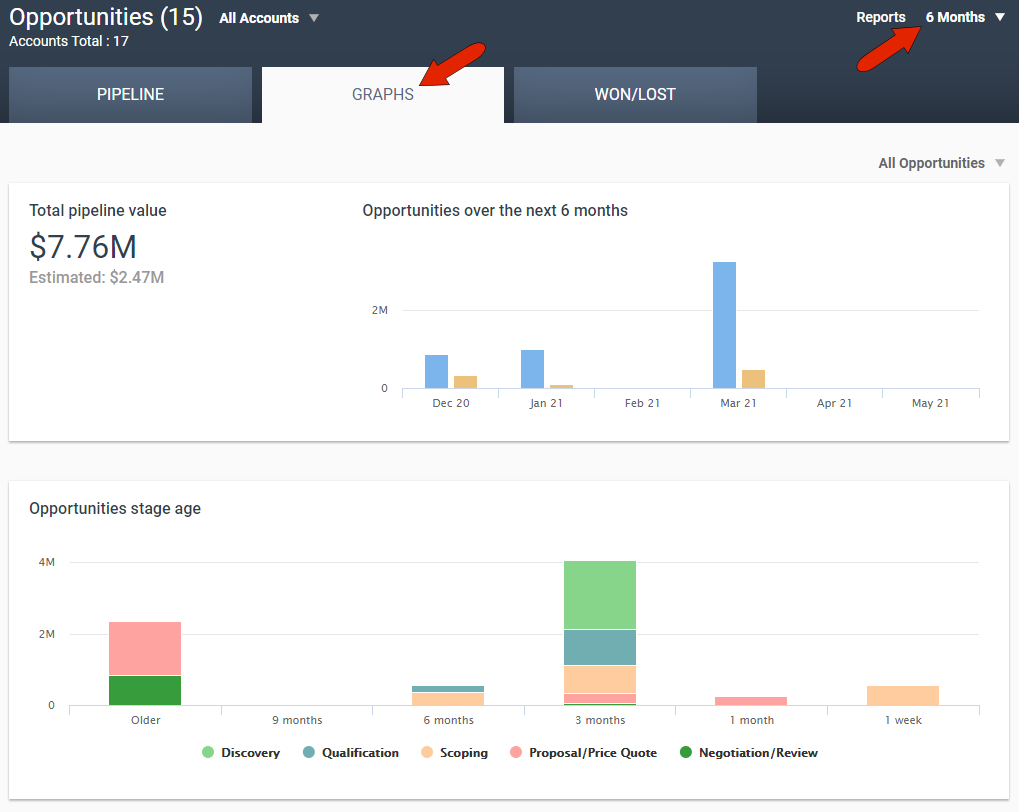Click the light green Discovery legend dot
The height and width of the screenshot is (812, 1019).
(208, 753)
